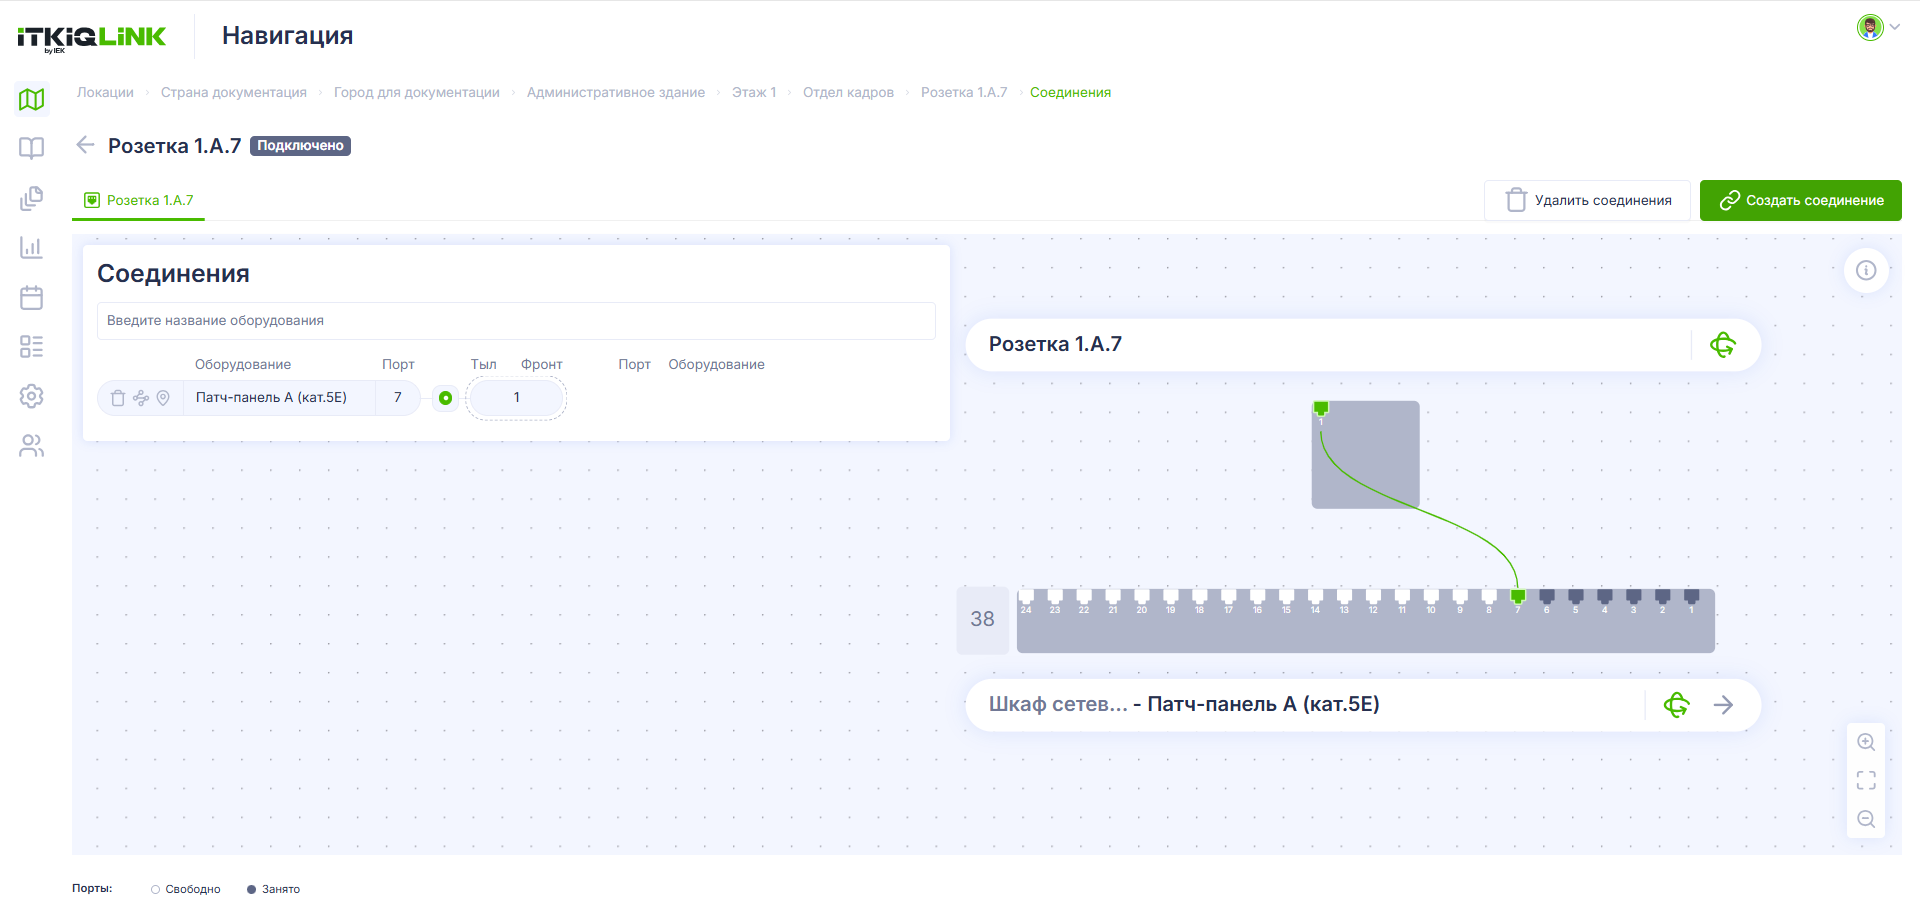Open the users sidebar icon
1920x920 pixels.
[32, 446]
